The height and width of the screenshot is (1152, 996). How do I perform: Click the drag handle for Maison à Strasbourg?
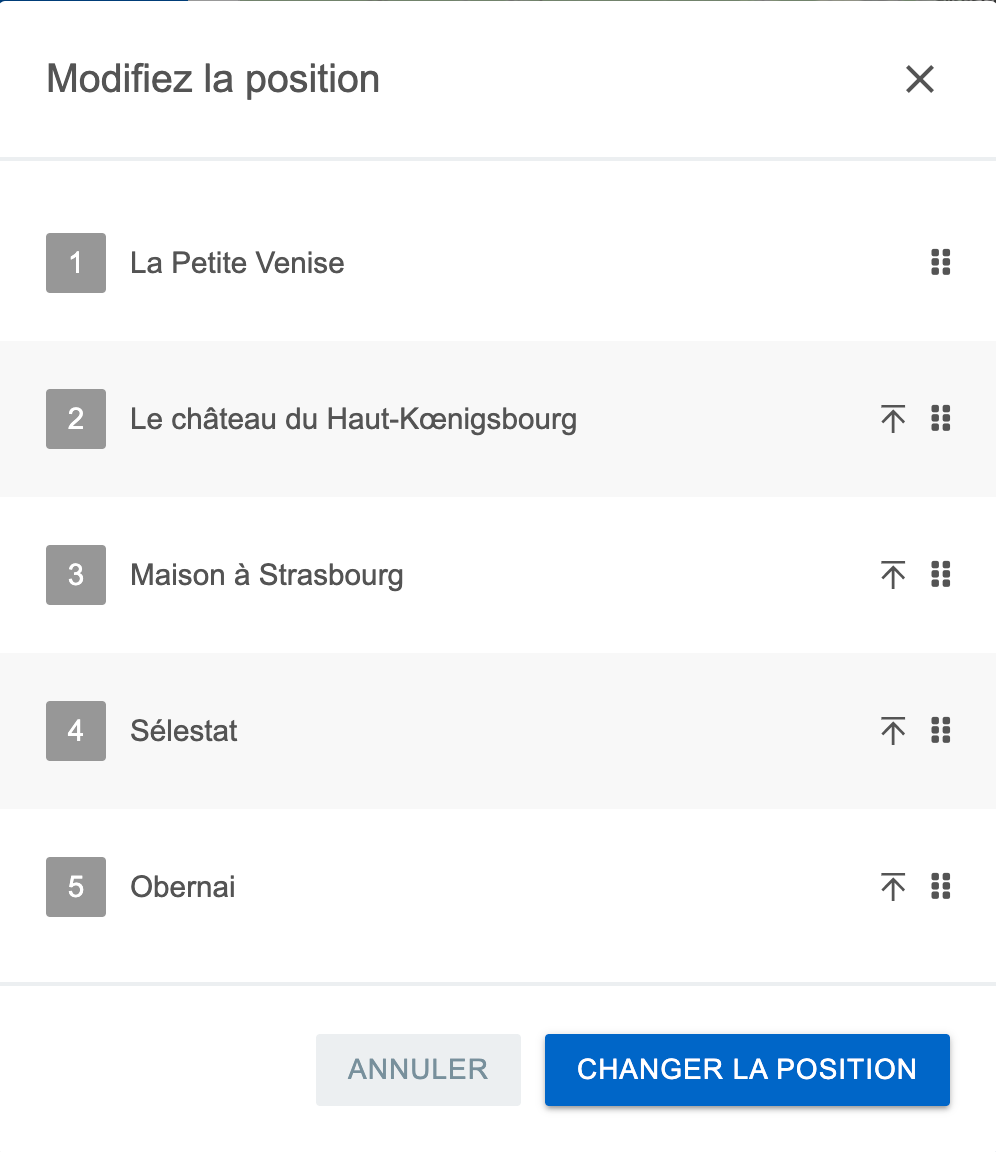[x=940, y=574]
